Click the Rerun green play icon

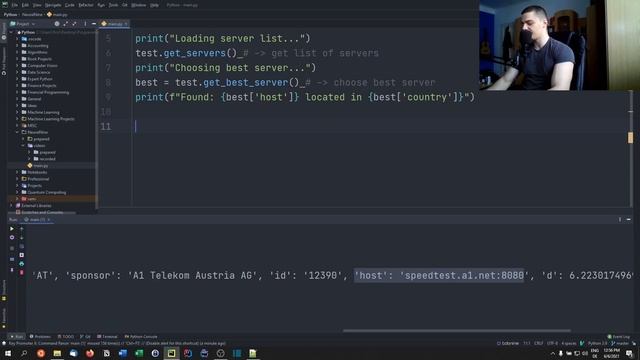12,229
